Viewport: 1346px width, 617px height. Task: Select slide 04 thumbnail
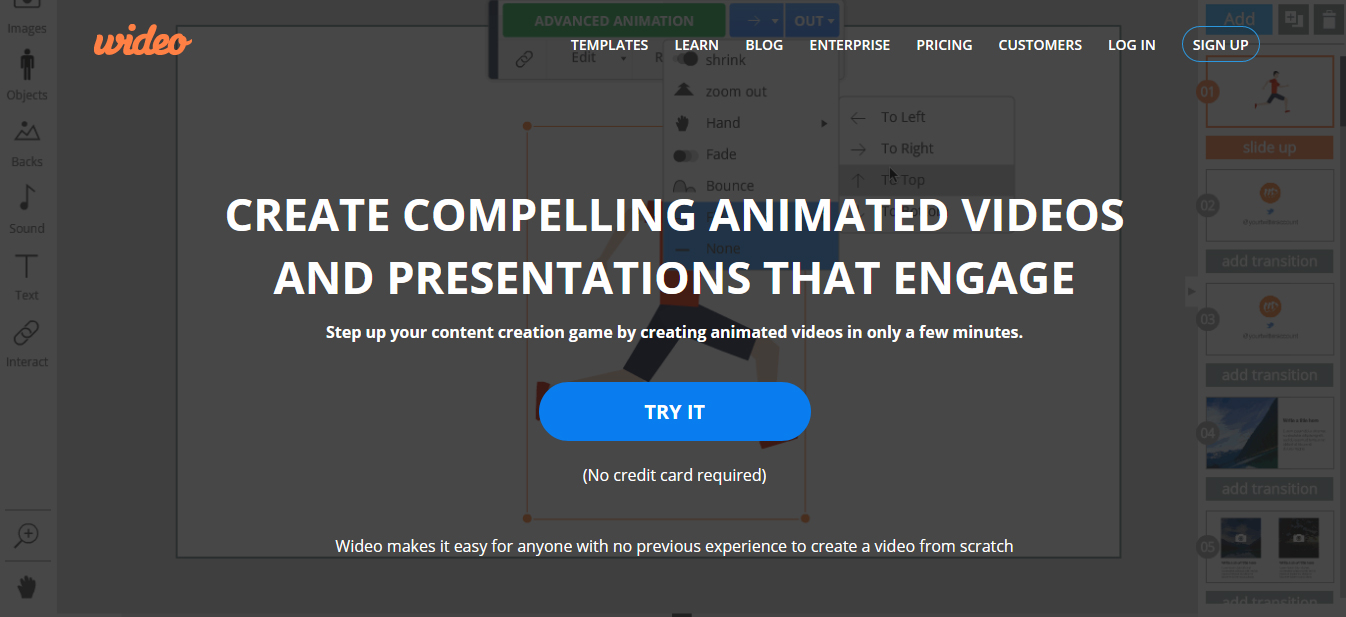tap(1269, 433)
